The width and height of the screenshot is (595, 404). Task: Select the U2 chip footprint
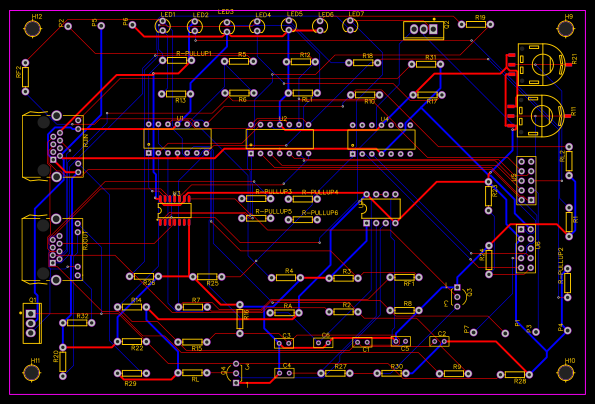280,139
